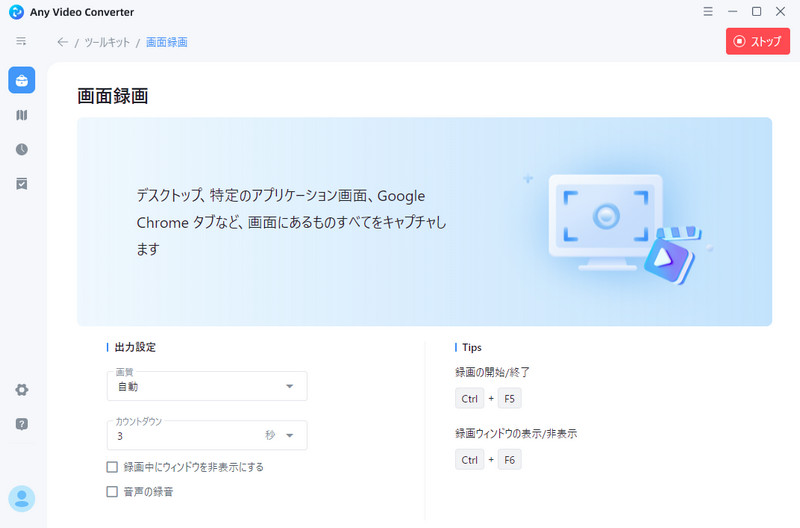Click the Tips section label
The image size is (800, 528).
(x=471, y=347)
